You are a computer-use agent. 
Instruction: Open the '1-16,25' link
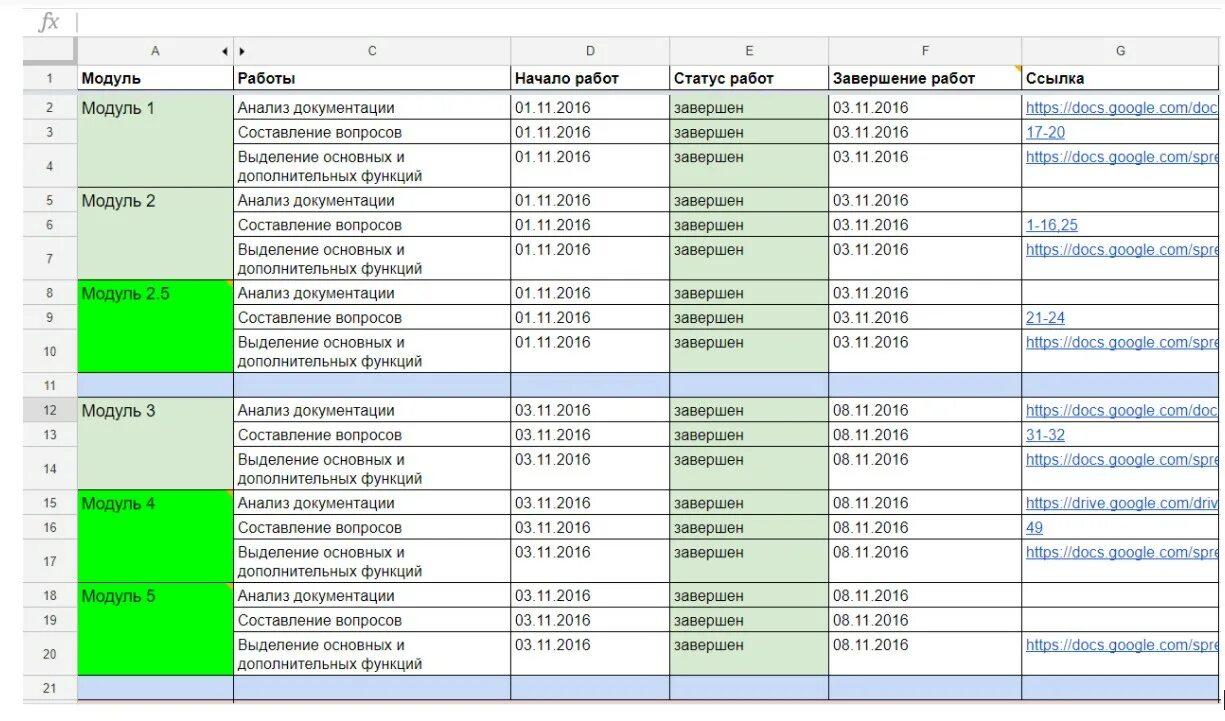tap(1052, 225)
